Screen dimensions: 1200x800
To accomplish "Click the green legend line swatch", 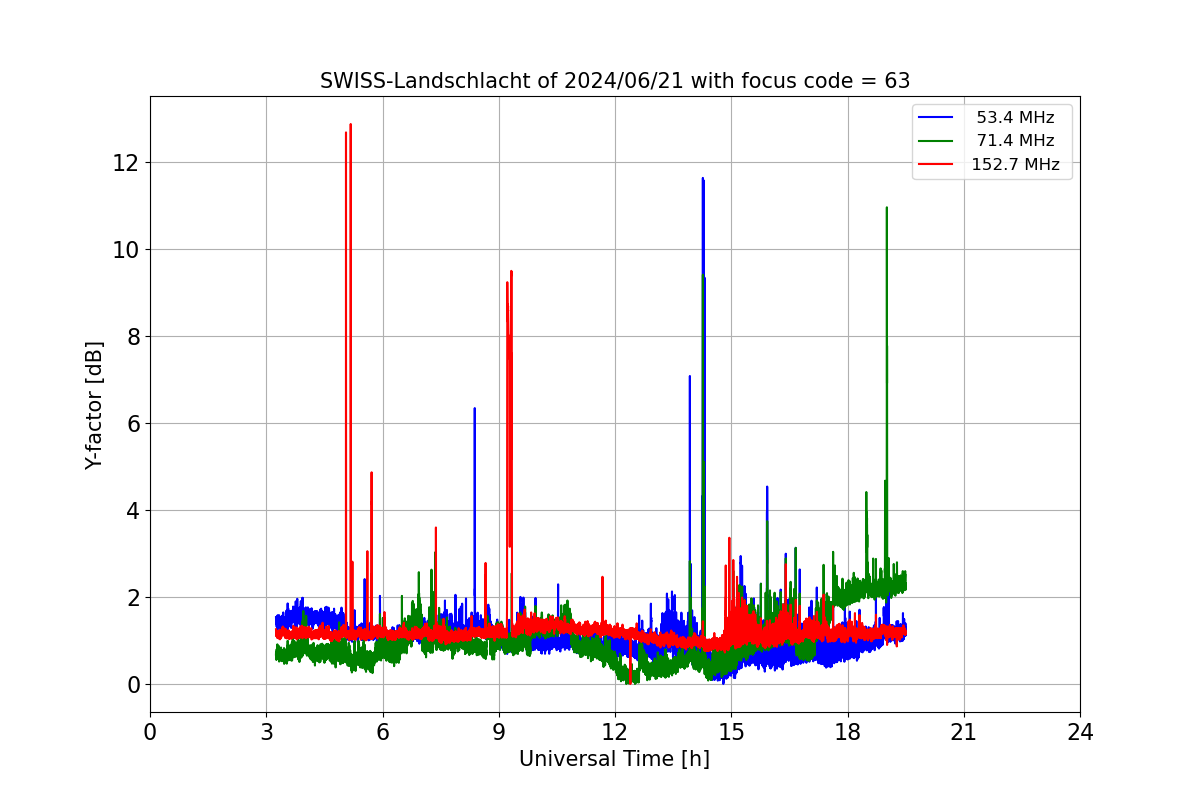I will tap(937, 141).
